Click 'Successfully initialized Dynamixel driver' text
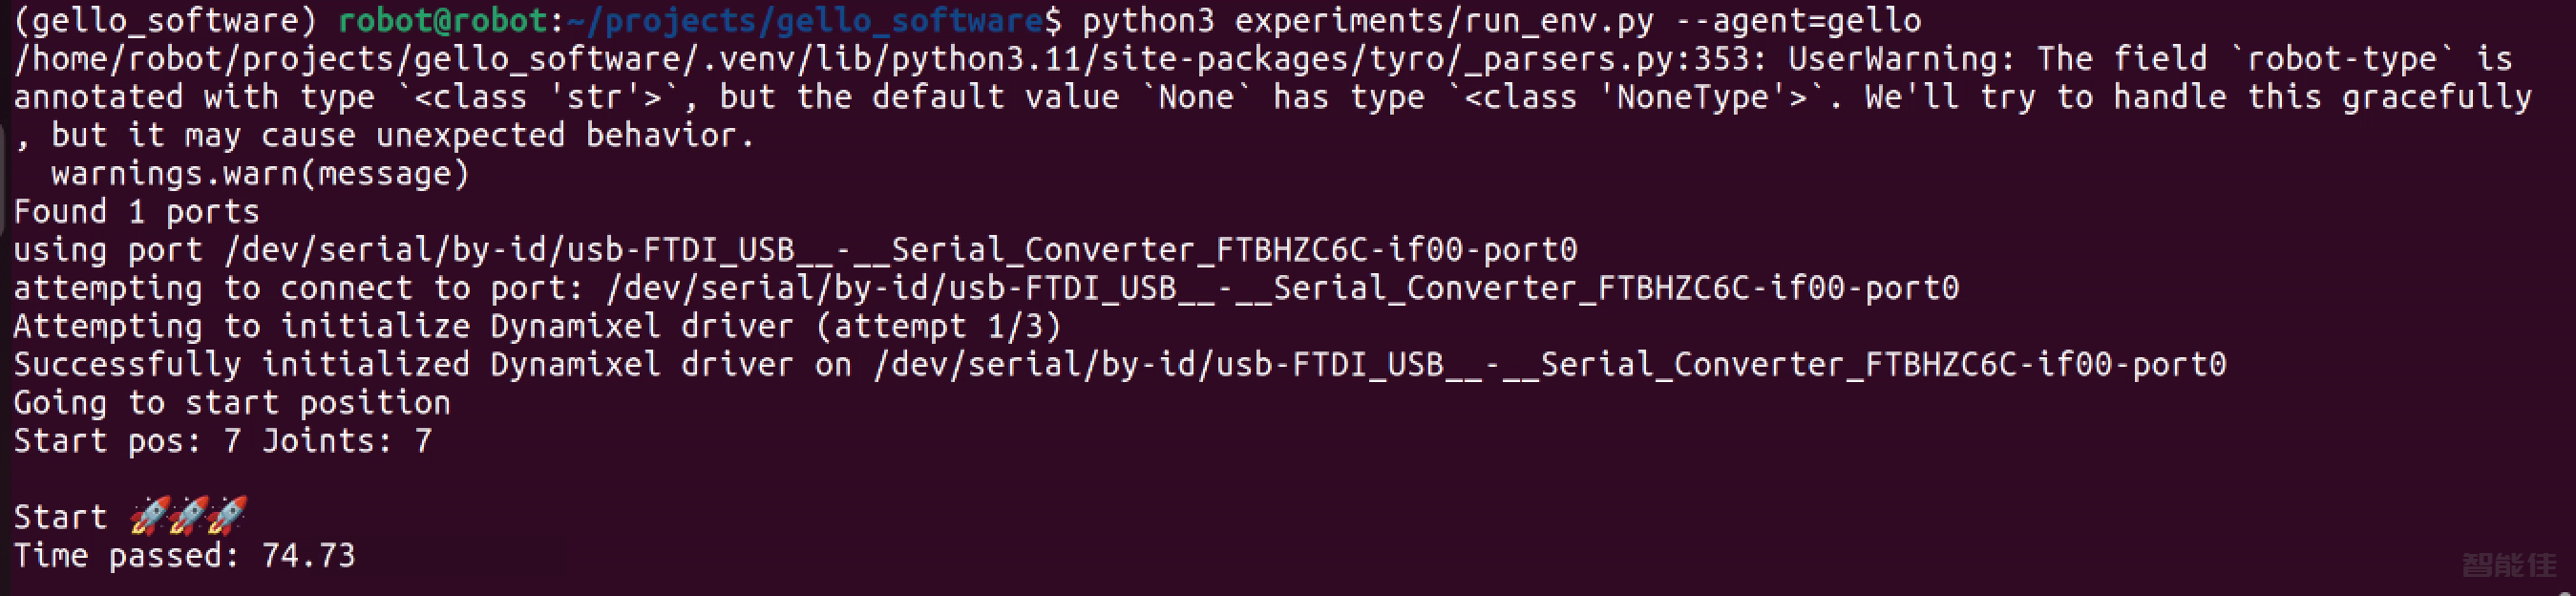The height and width of the screenshot is (596, 2576). (403, 364)
